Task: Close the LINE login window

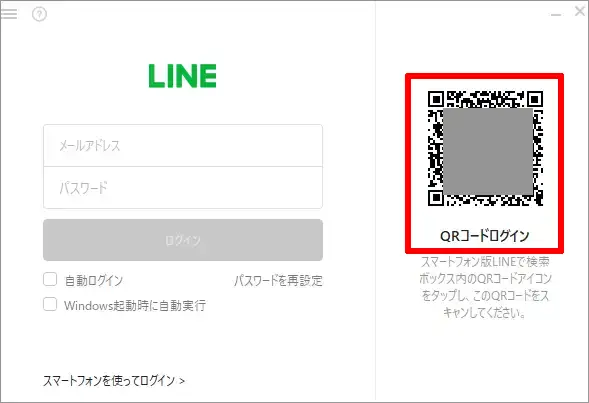Action: 580,11
